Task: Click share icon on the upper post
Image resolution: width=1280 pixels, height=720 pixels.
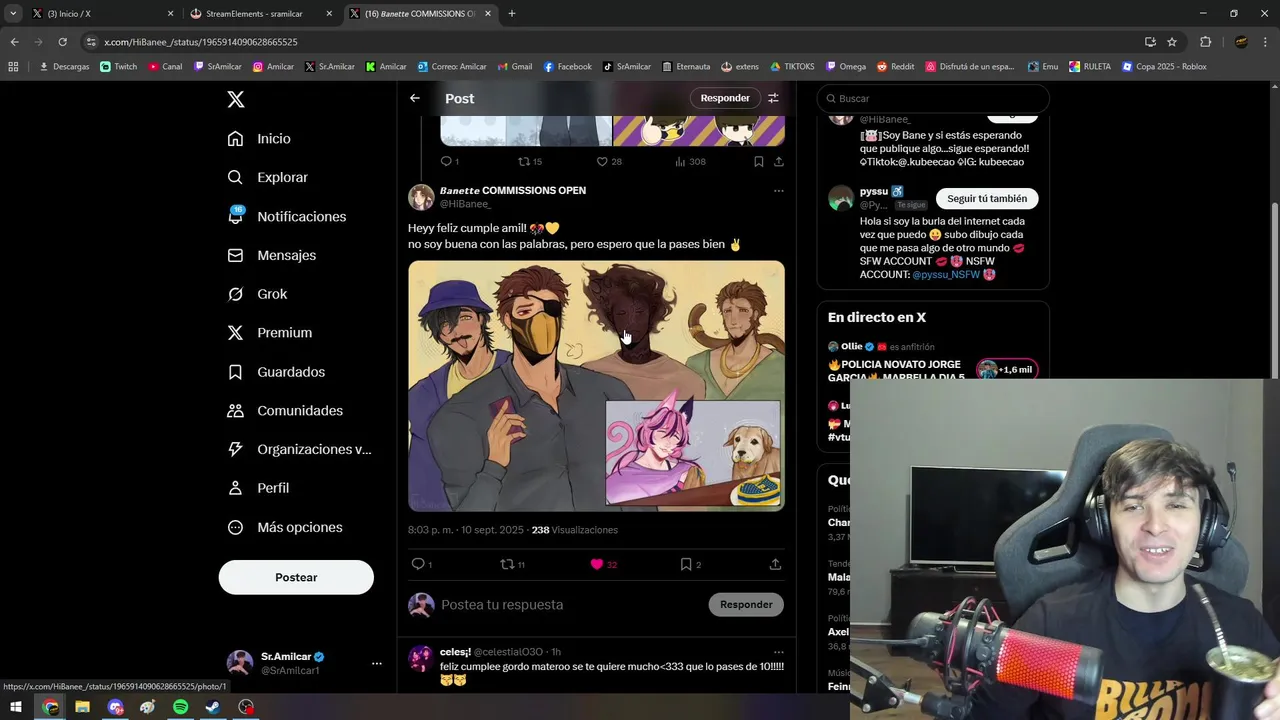Action: [779, 161]
